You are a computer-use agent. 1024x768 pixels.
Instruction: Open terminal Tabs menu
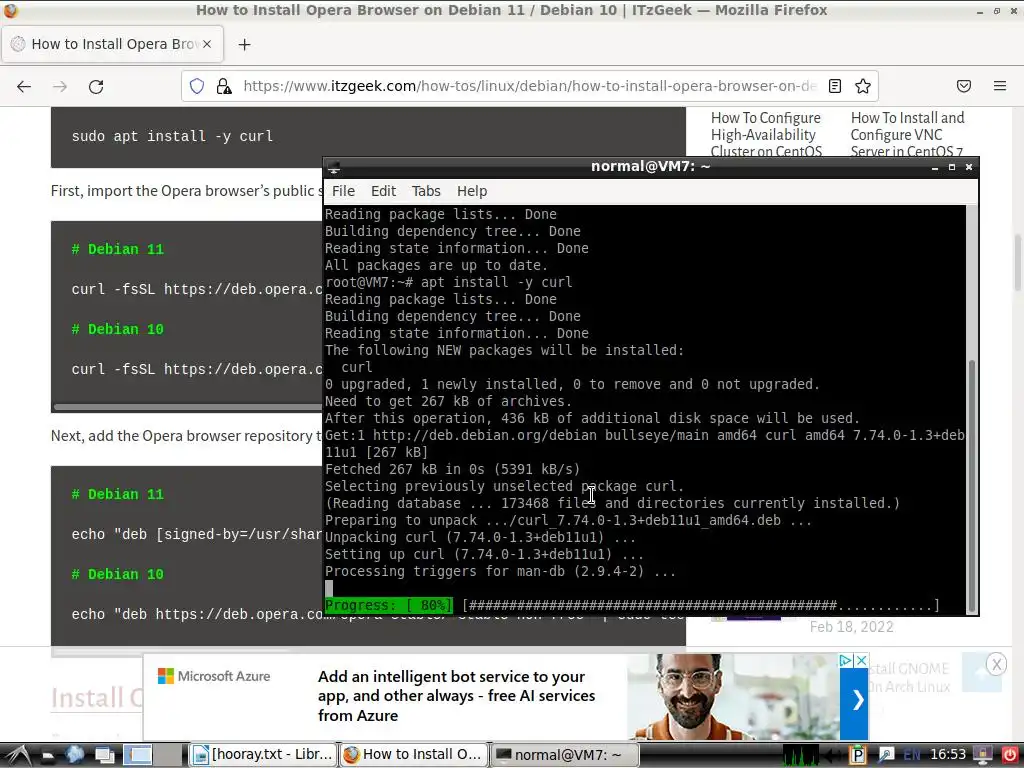426,191
